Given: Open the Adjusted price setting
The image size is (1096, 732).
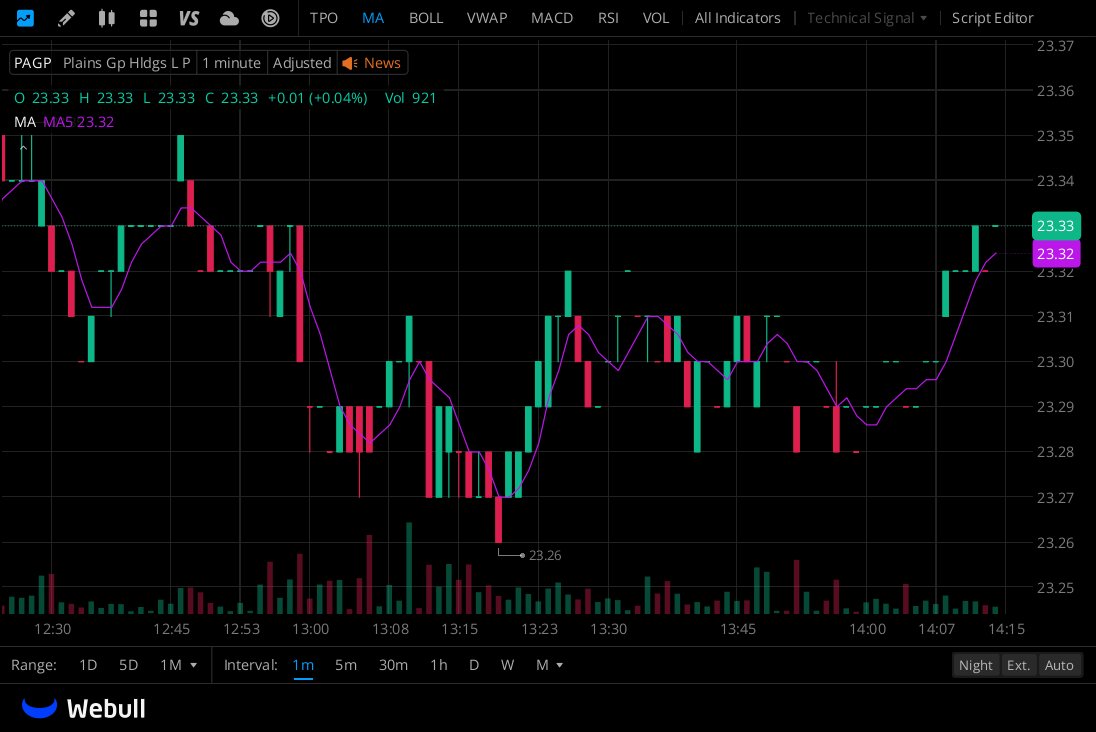Looking at the screenshot, I should (x=302, y=63).
